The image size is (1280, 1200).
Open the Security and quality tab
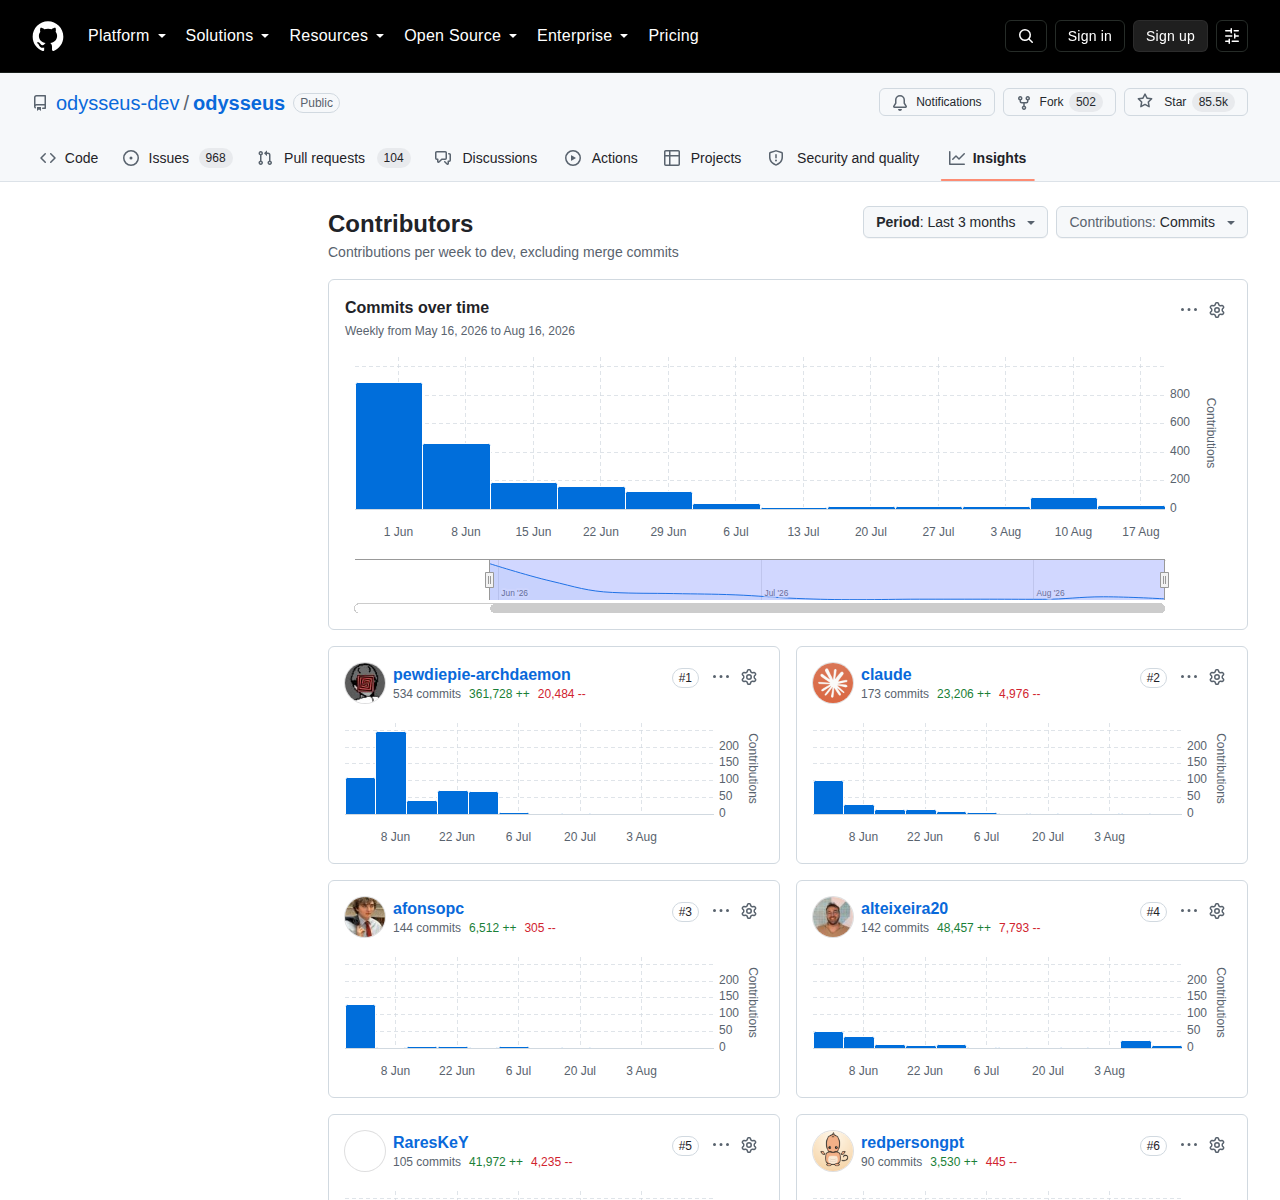(x=846, y=158)
